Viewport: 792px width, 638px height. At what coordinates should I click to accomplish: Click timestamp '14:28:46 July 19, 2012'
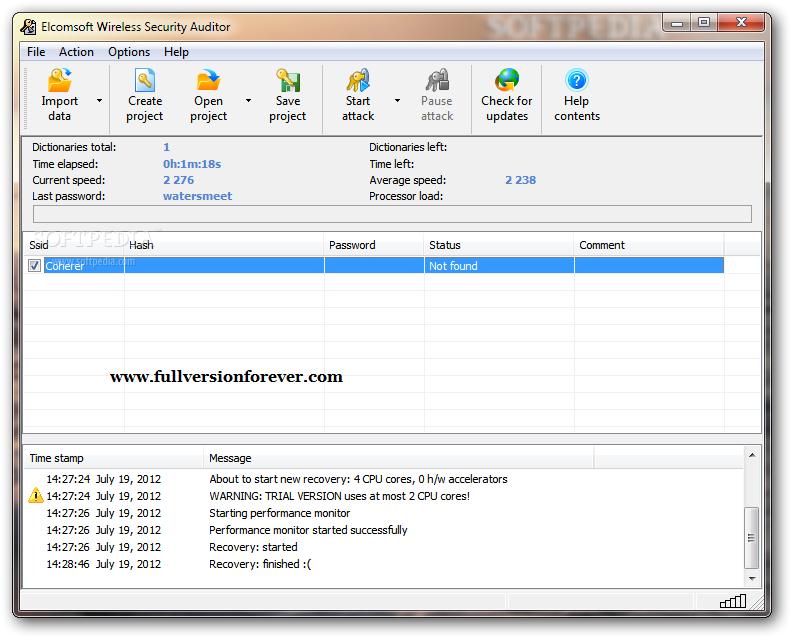point(104,564)
